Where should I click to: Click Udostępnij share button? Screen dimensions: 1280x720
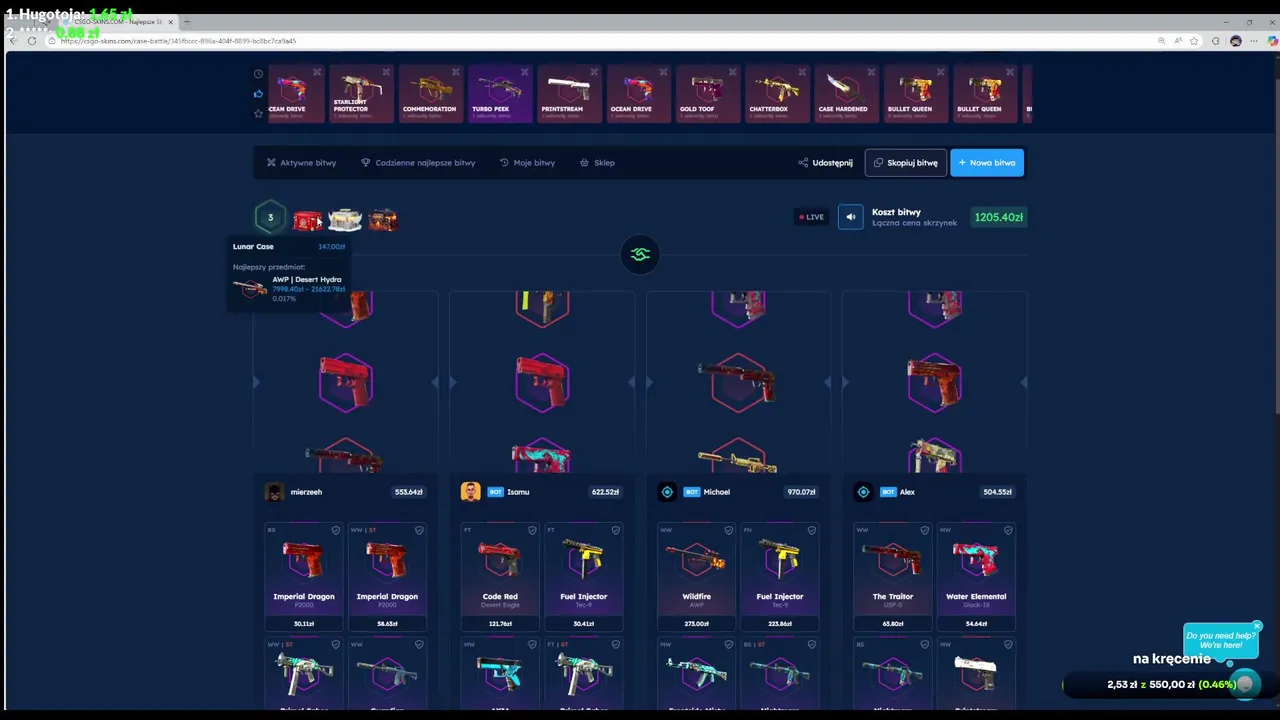[825, 163]
